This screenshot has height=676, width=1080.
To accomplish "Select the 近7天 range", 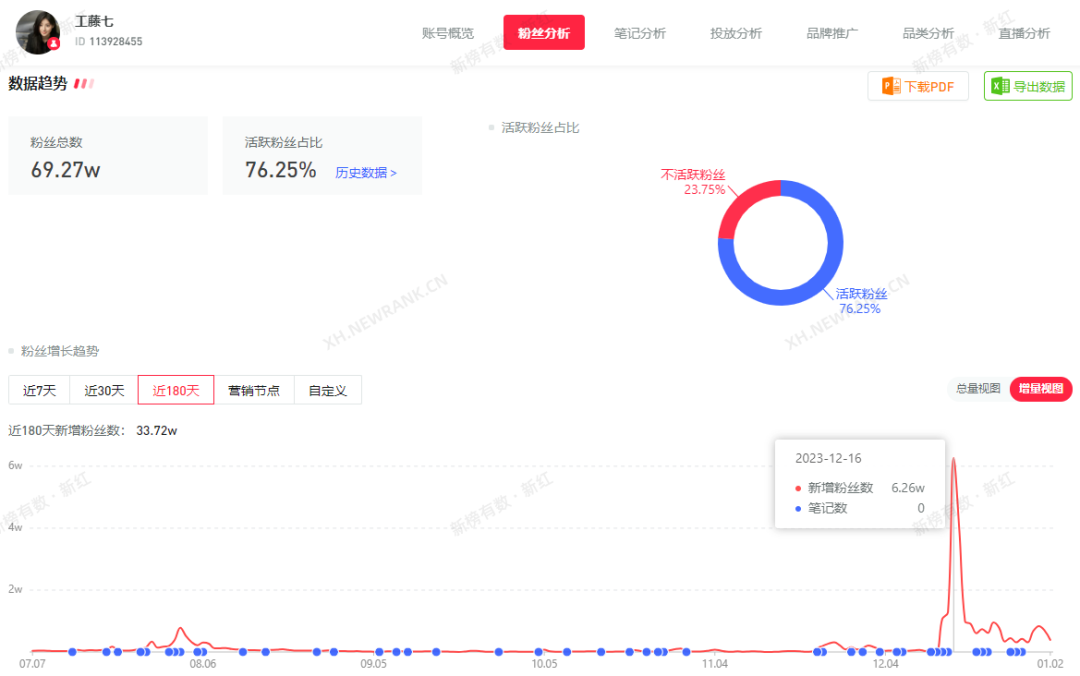I will (x=39, y=390).
